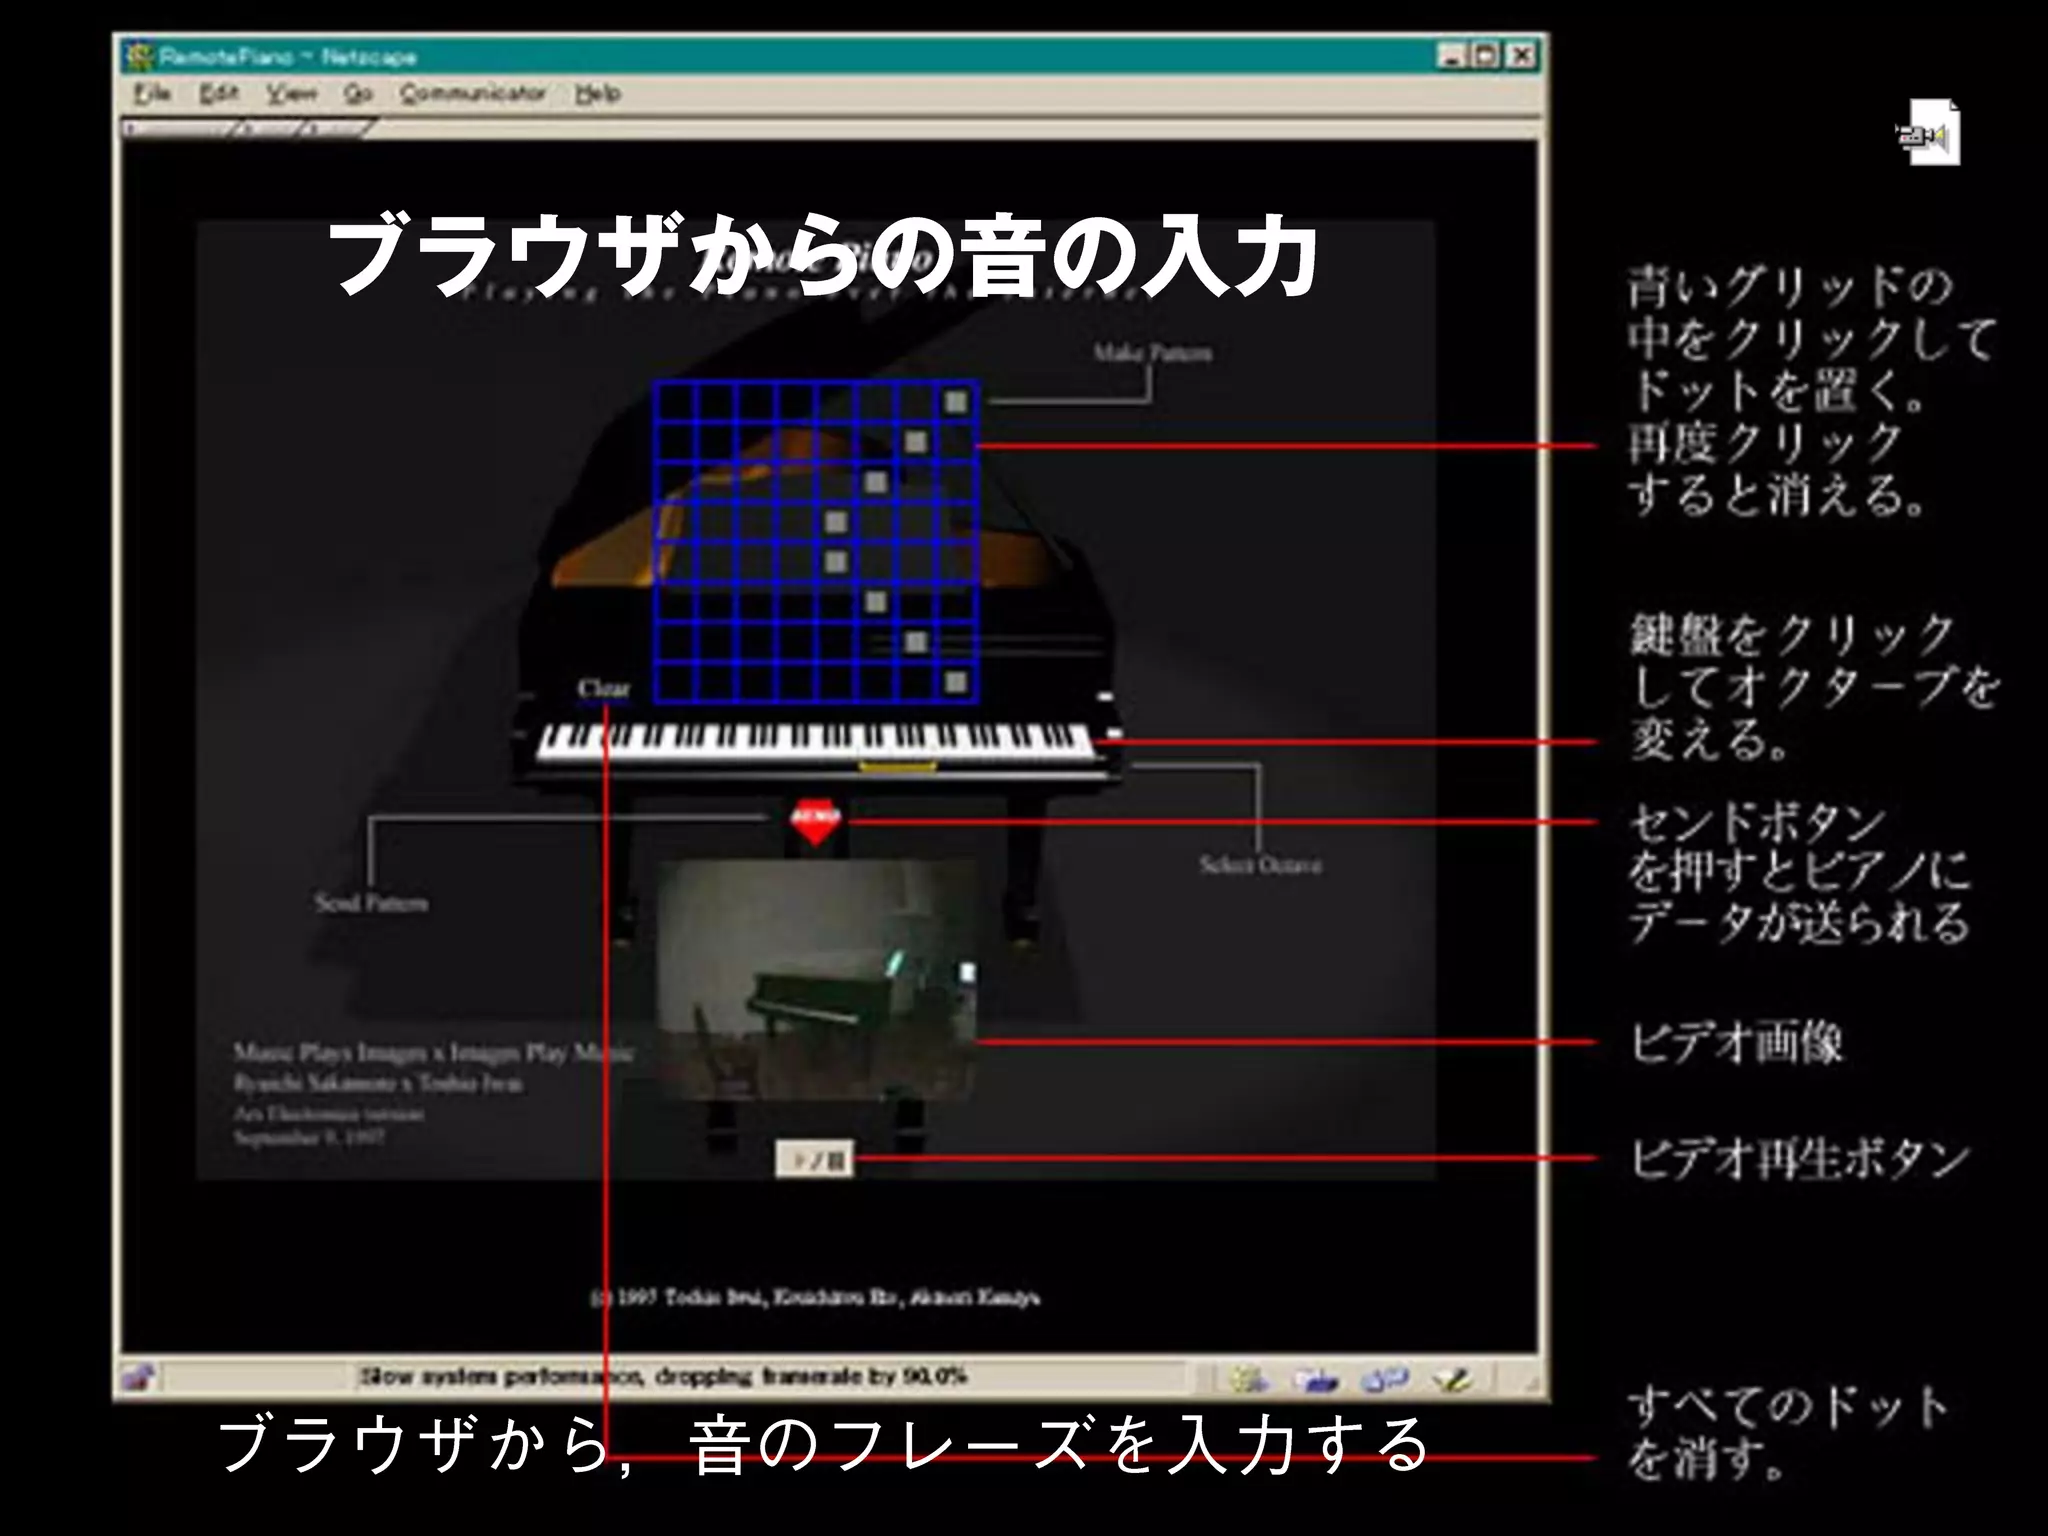Viewport: 2048px width, 1536px height.
Task: Open Navigator from the component bar
Action: click(x=1248, y=1380)
